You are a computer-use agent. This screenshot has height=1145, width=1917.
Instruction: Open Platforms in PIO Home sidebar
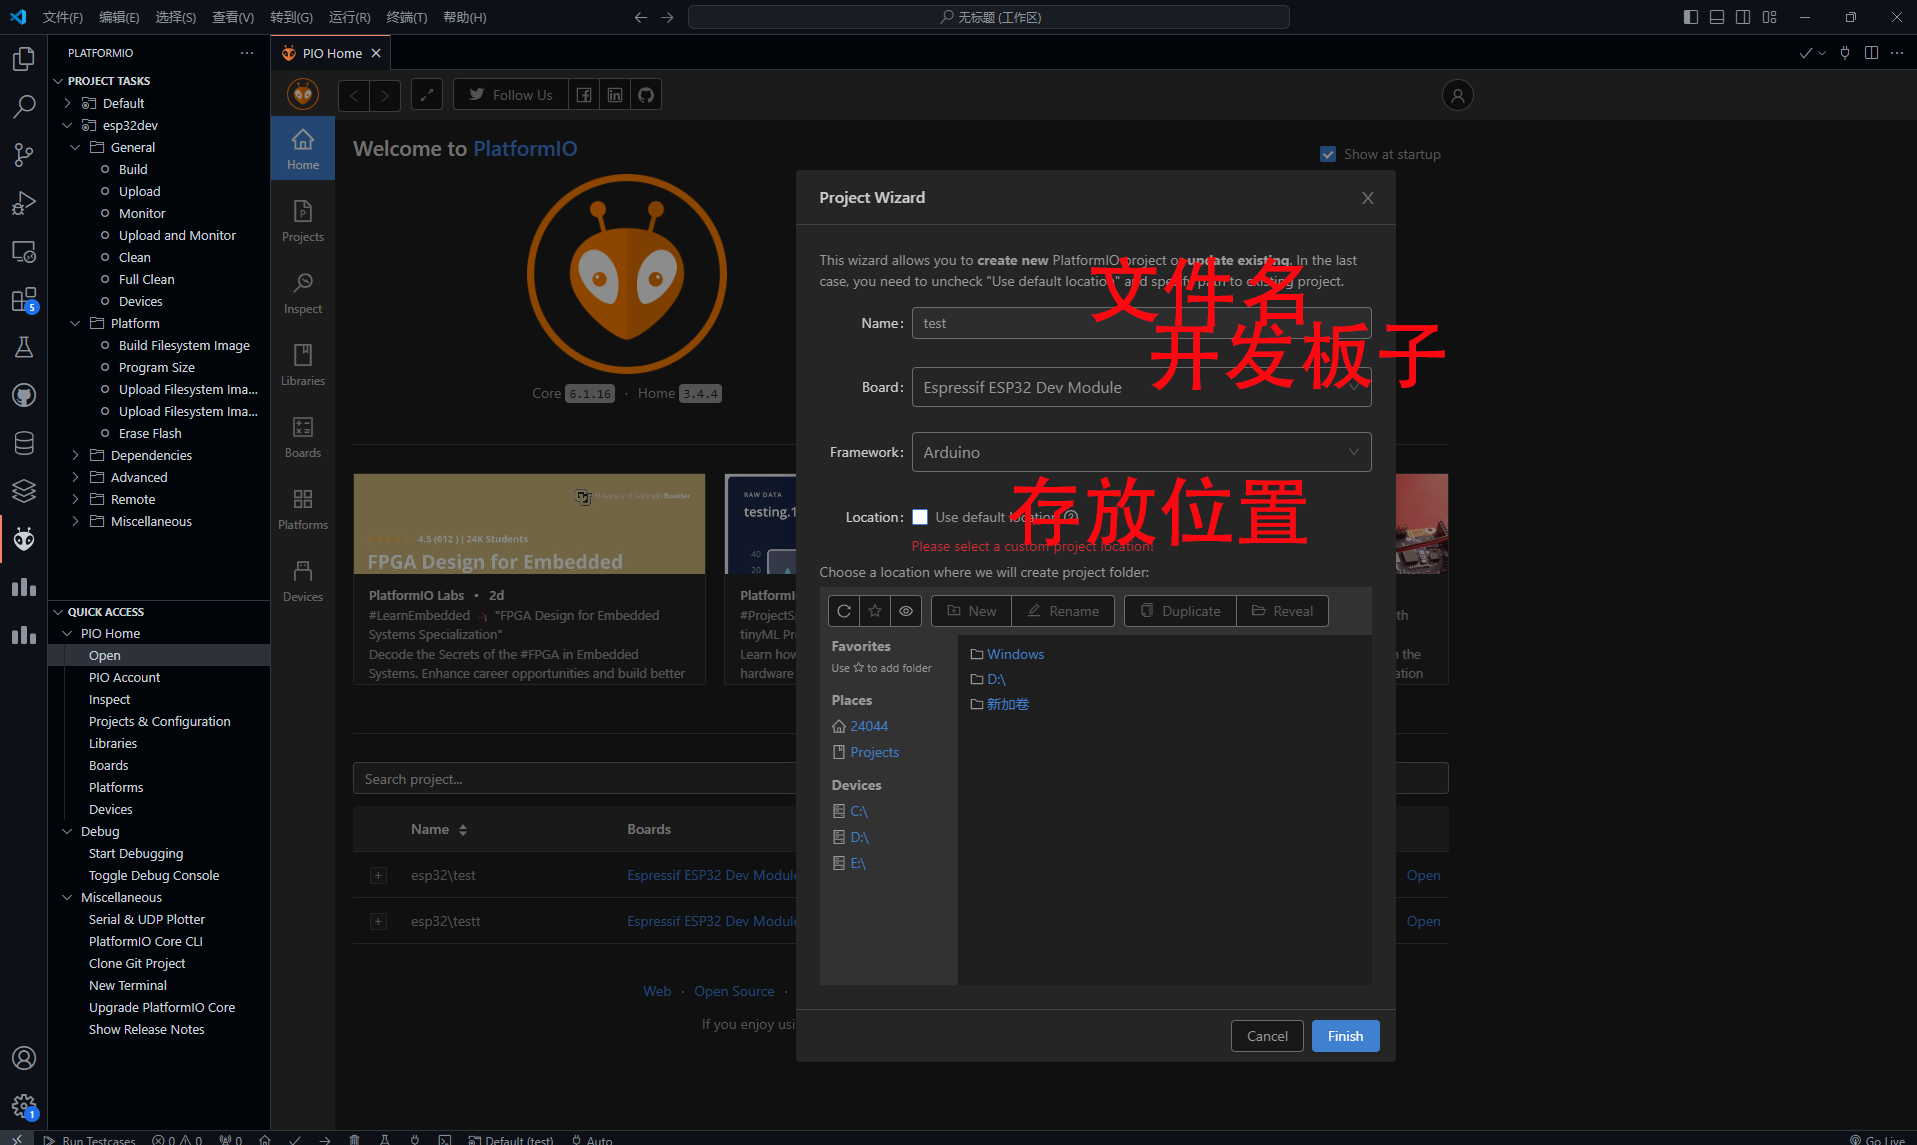[x=303, y=508]
